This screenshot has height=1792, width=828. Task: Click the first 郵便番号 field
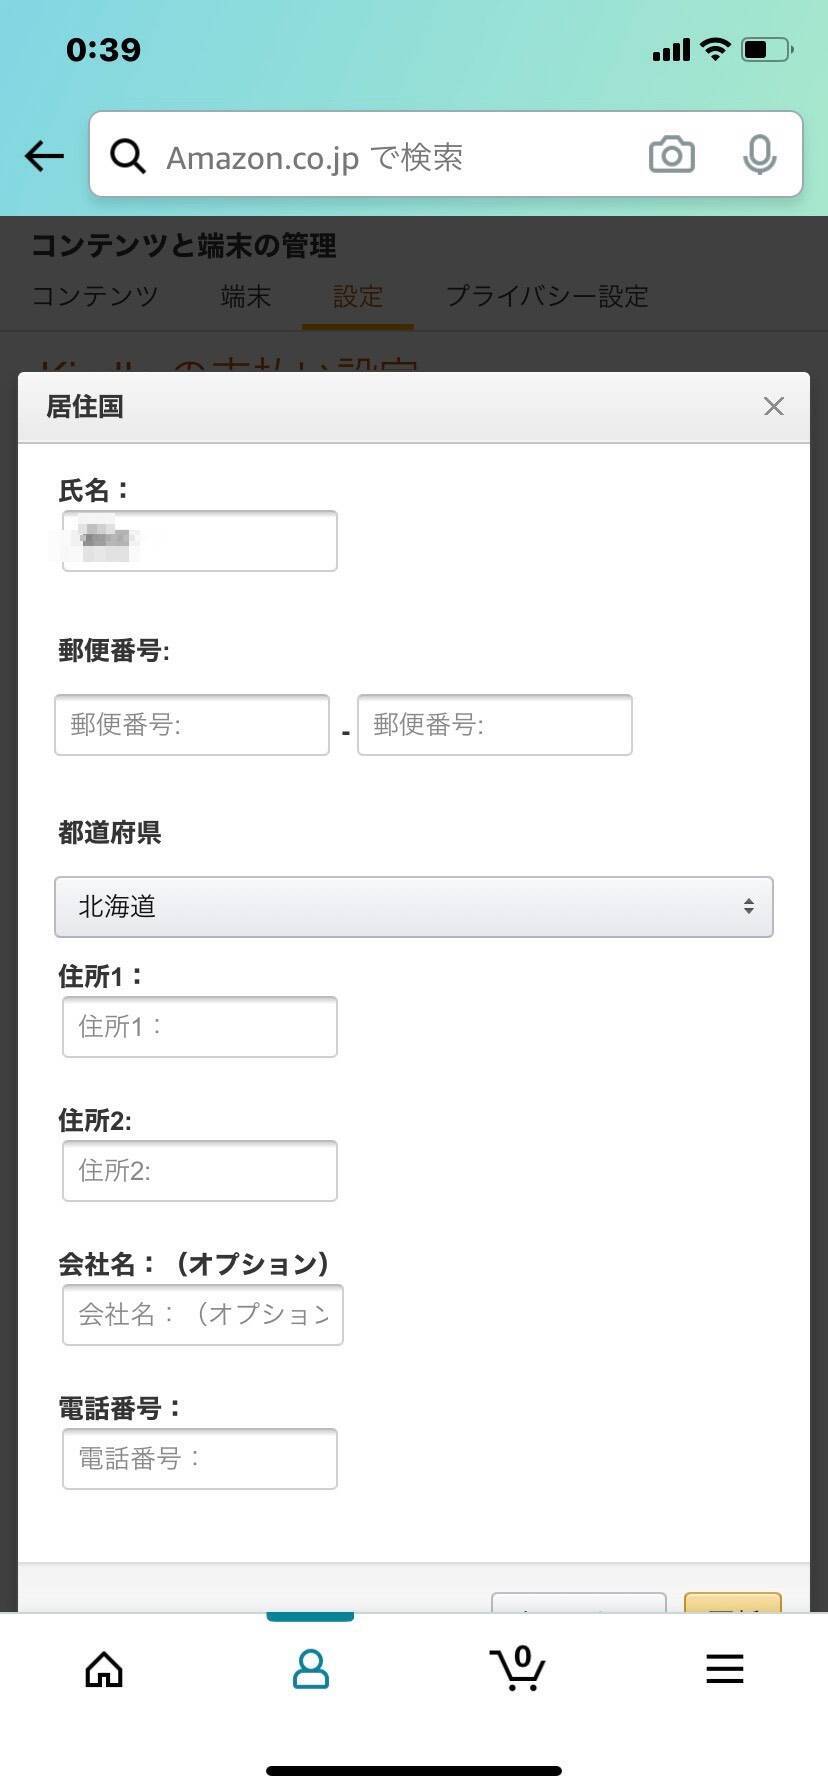pyautogui.click(x=192, y=725)
